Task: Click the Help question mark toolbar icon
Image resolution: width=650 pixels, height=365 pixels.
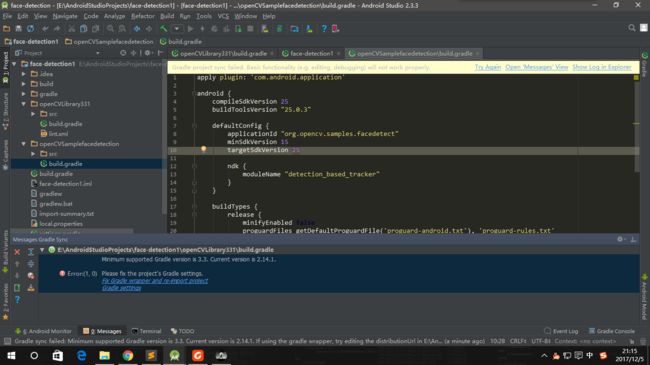Action: click(x=324, y=29)
